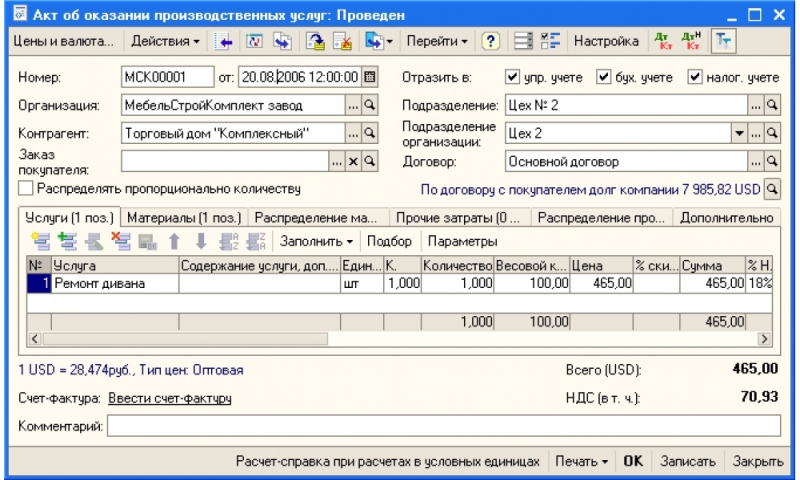Open the Печать dropdown menu

pos(580,462)
